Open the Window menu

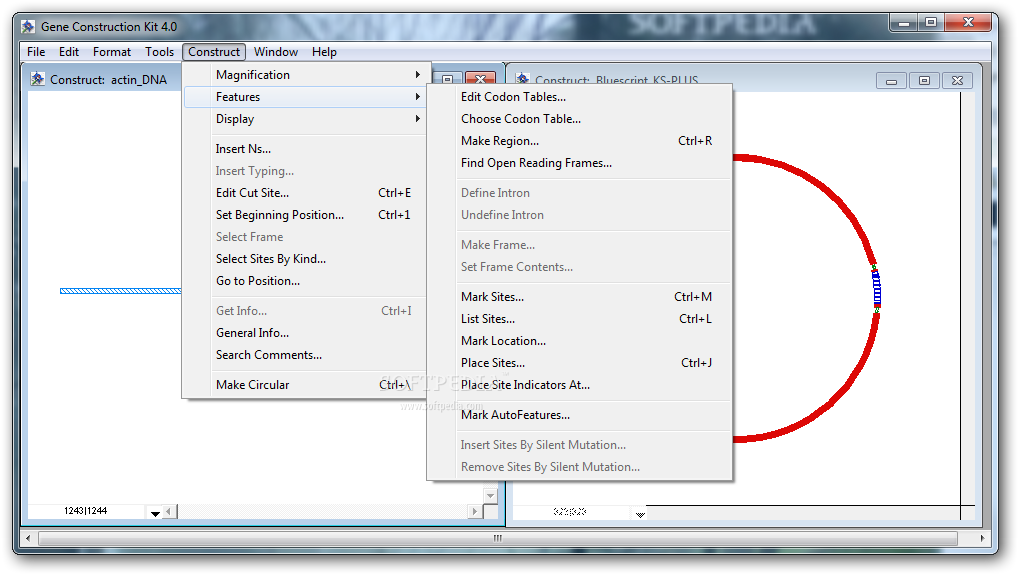(276, 52)
